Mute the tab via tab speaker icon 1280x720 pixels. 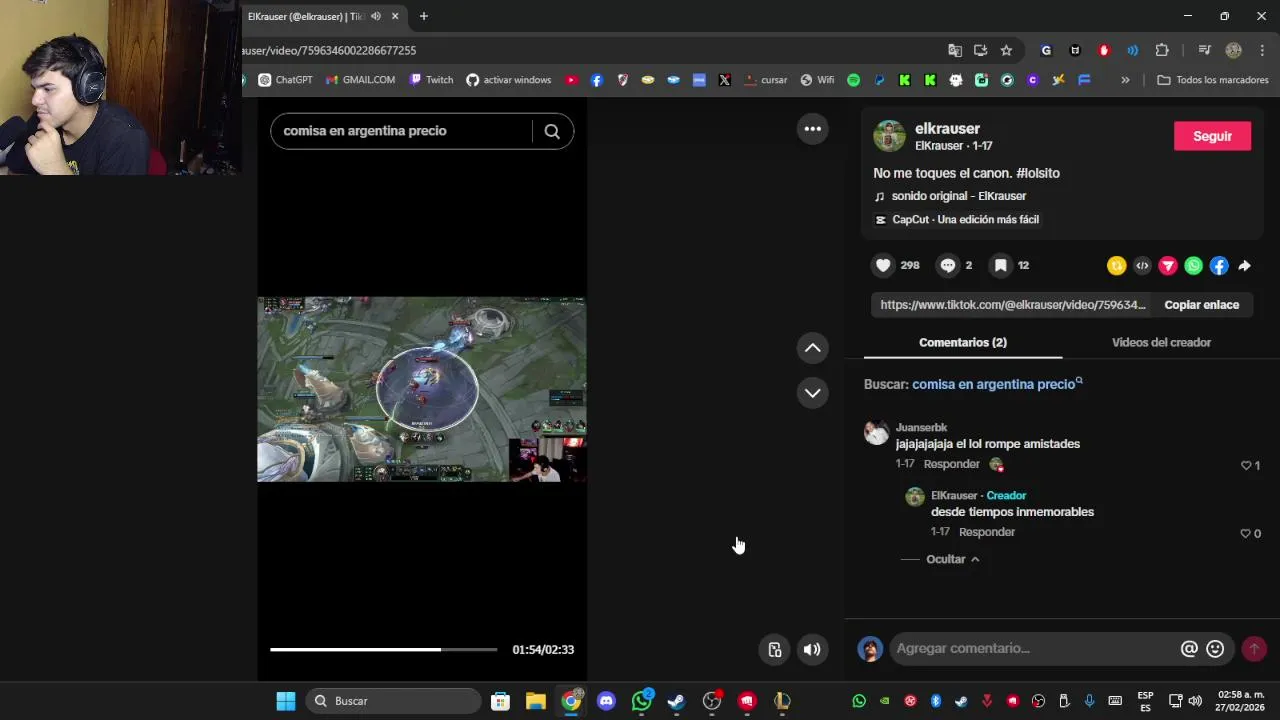pyautogui.click(x=376, y=16)
